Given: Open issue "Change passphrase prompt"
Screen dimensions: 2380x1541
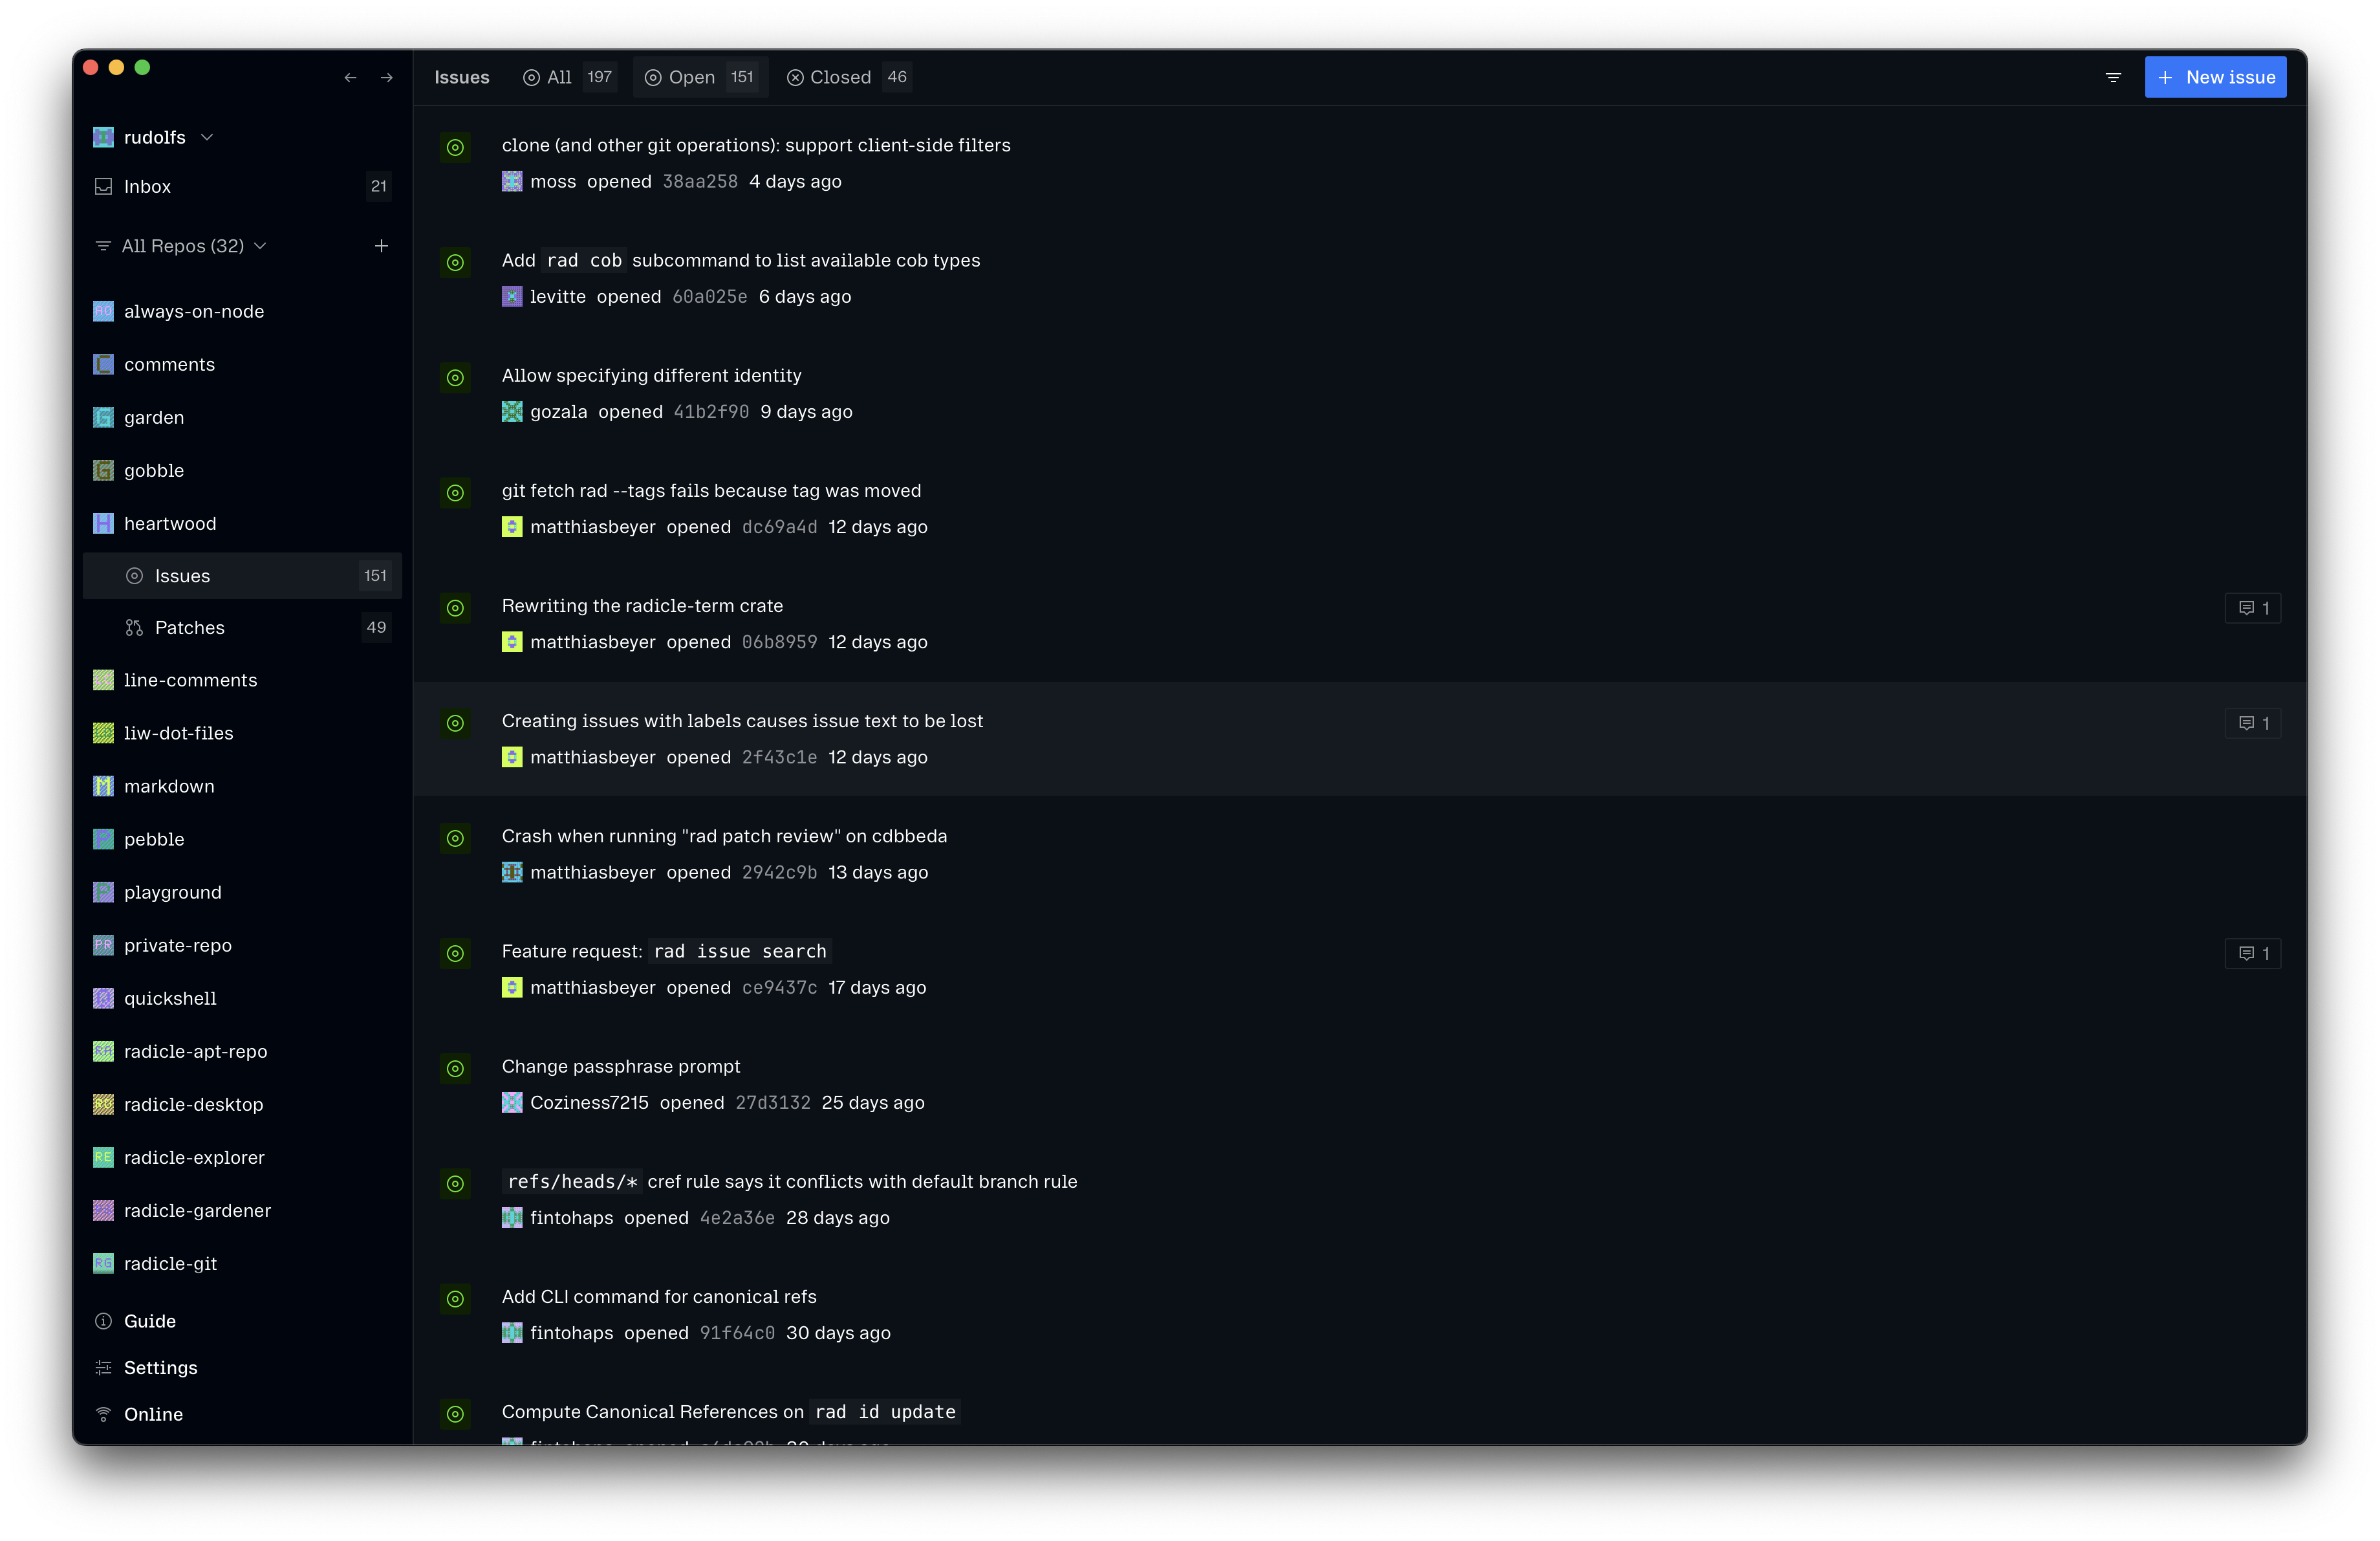Looking at the screenshot, I should tap(621, 1067).
